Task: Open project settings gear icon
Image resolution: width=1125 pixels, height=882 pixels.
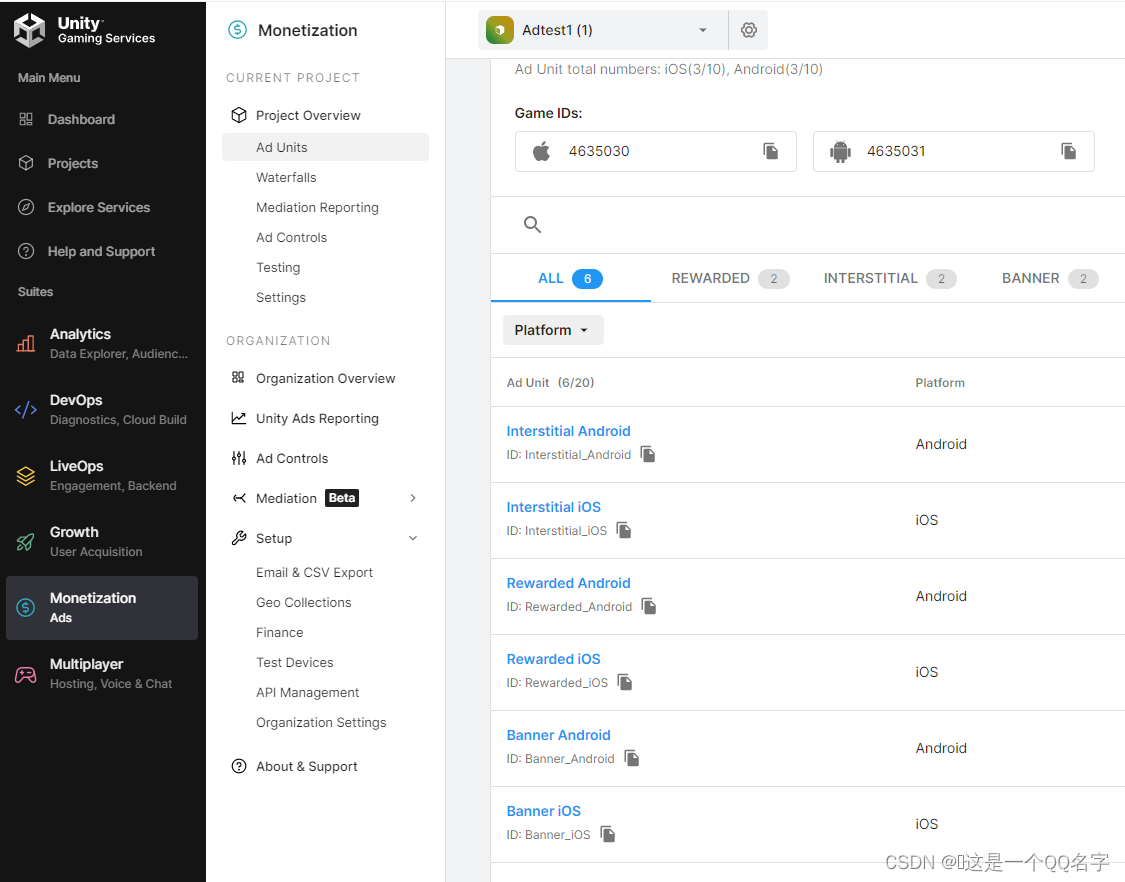Action: click(748, 30)
